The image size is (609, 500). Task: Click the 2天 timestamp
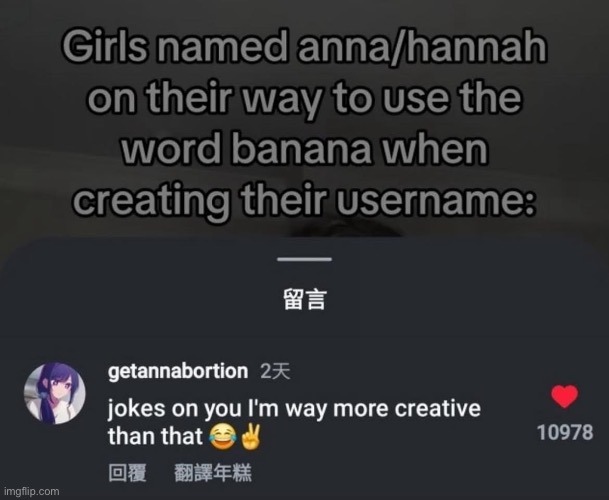(x=275, y=372)
